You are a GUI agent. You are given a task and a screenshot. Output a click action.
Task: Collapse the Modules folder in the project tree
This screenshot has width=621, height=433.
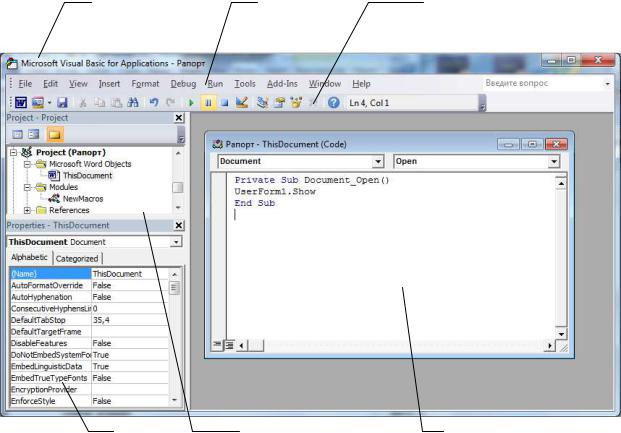27,187
